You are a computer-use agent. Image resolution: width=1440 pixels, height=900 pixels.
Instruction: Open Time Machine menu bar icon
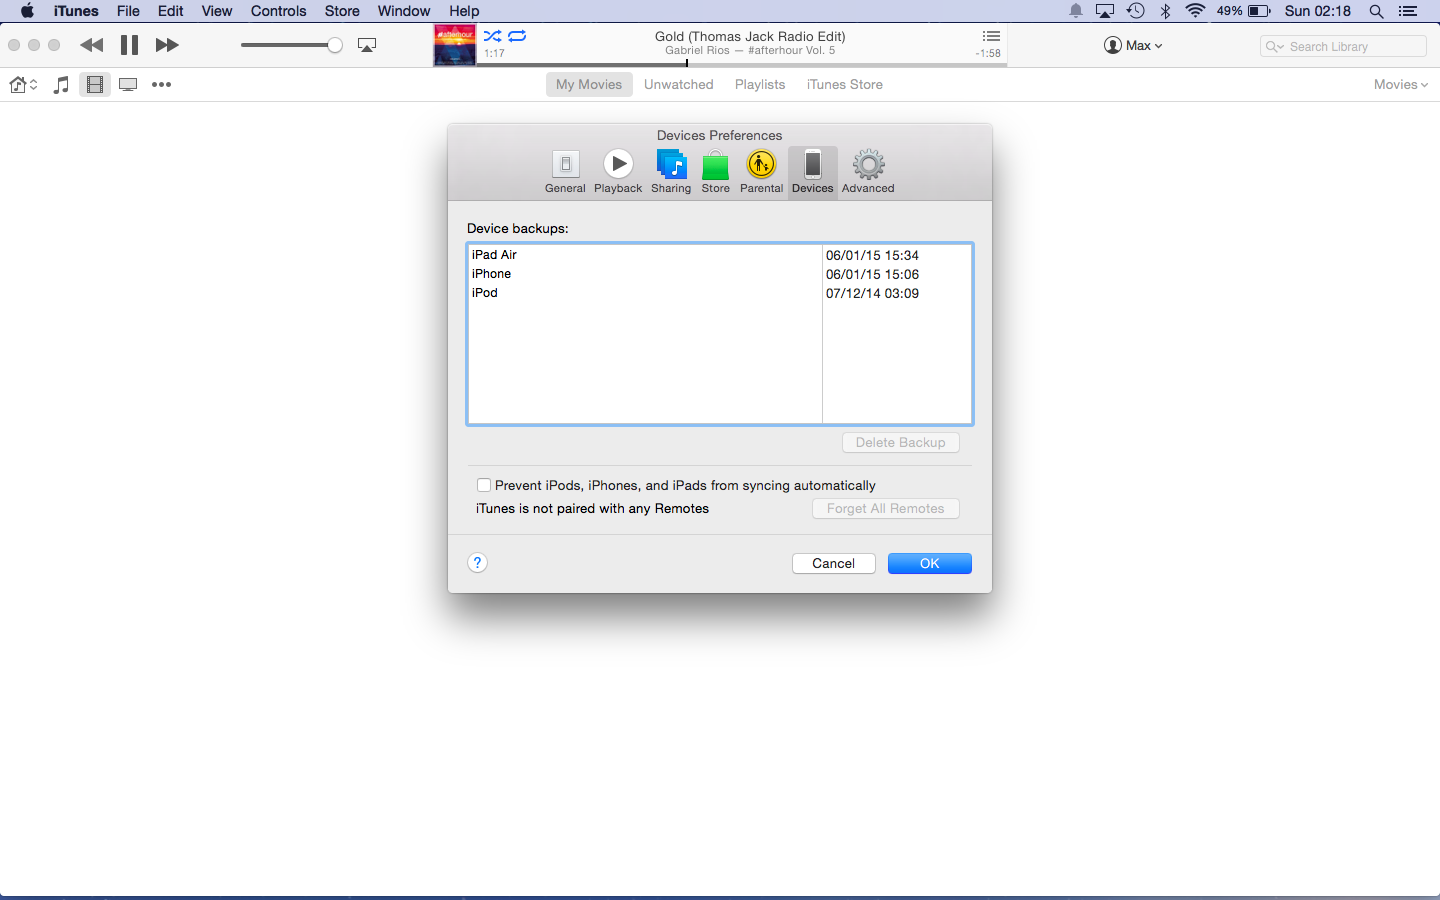[x=1136, y=11]
